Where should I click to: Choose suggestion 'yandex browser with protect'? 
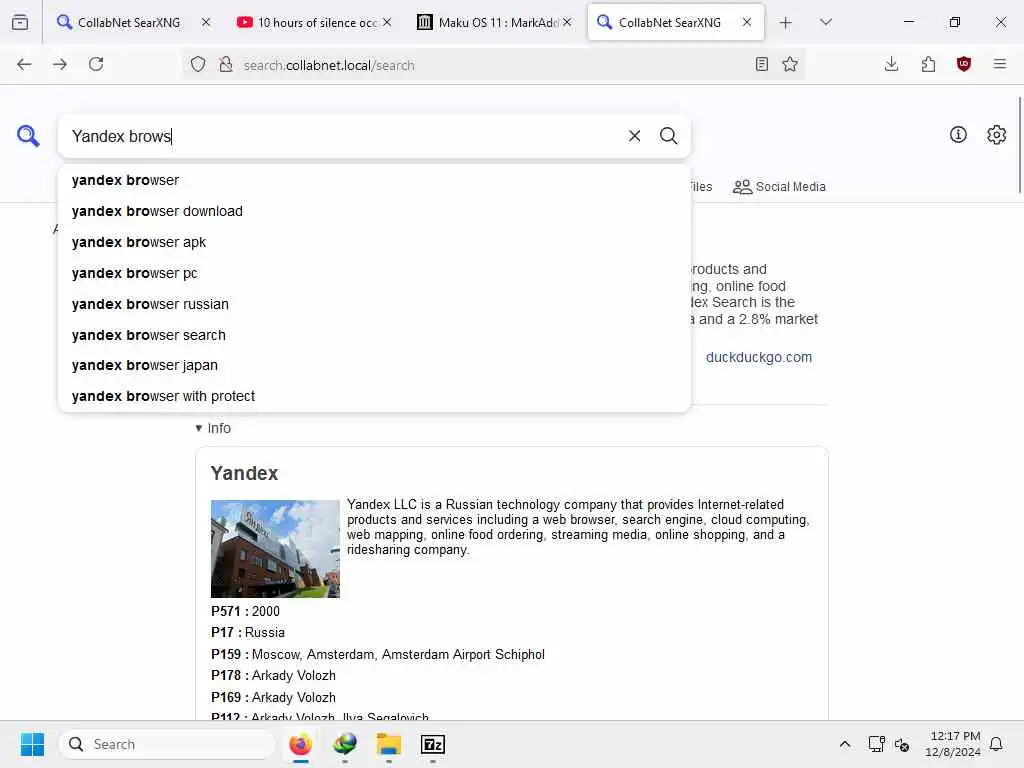(374, 396)
